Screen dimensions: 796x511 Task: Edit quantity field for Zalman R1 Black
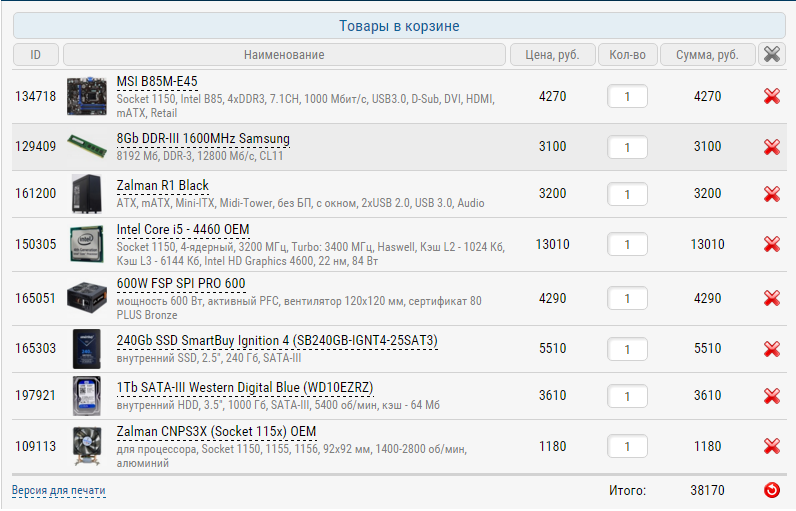[627, 194]
